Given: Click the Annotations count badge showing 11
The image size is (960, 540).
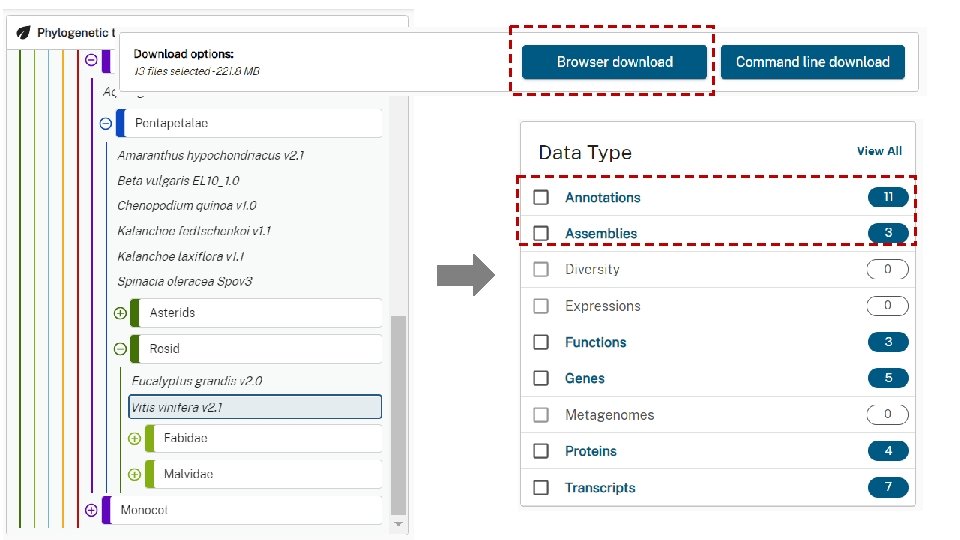Looking at the screenshot, I should pos(887,197).
